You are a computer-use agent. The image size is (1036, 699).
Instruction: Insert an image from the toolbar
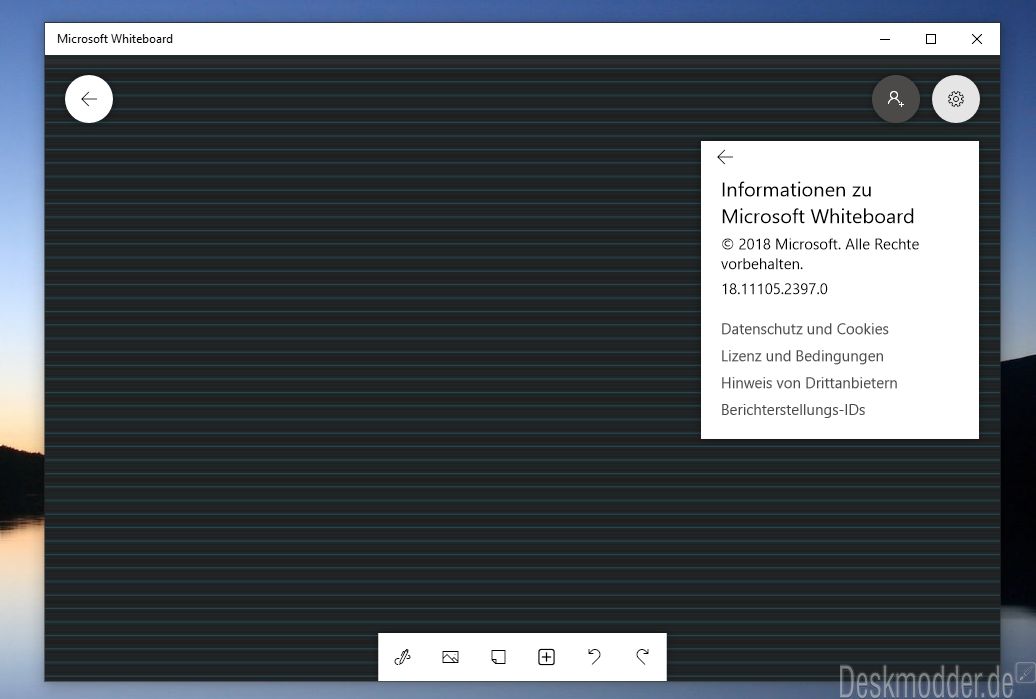[450, 657]
